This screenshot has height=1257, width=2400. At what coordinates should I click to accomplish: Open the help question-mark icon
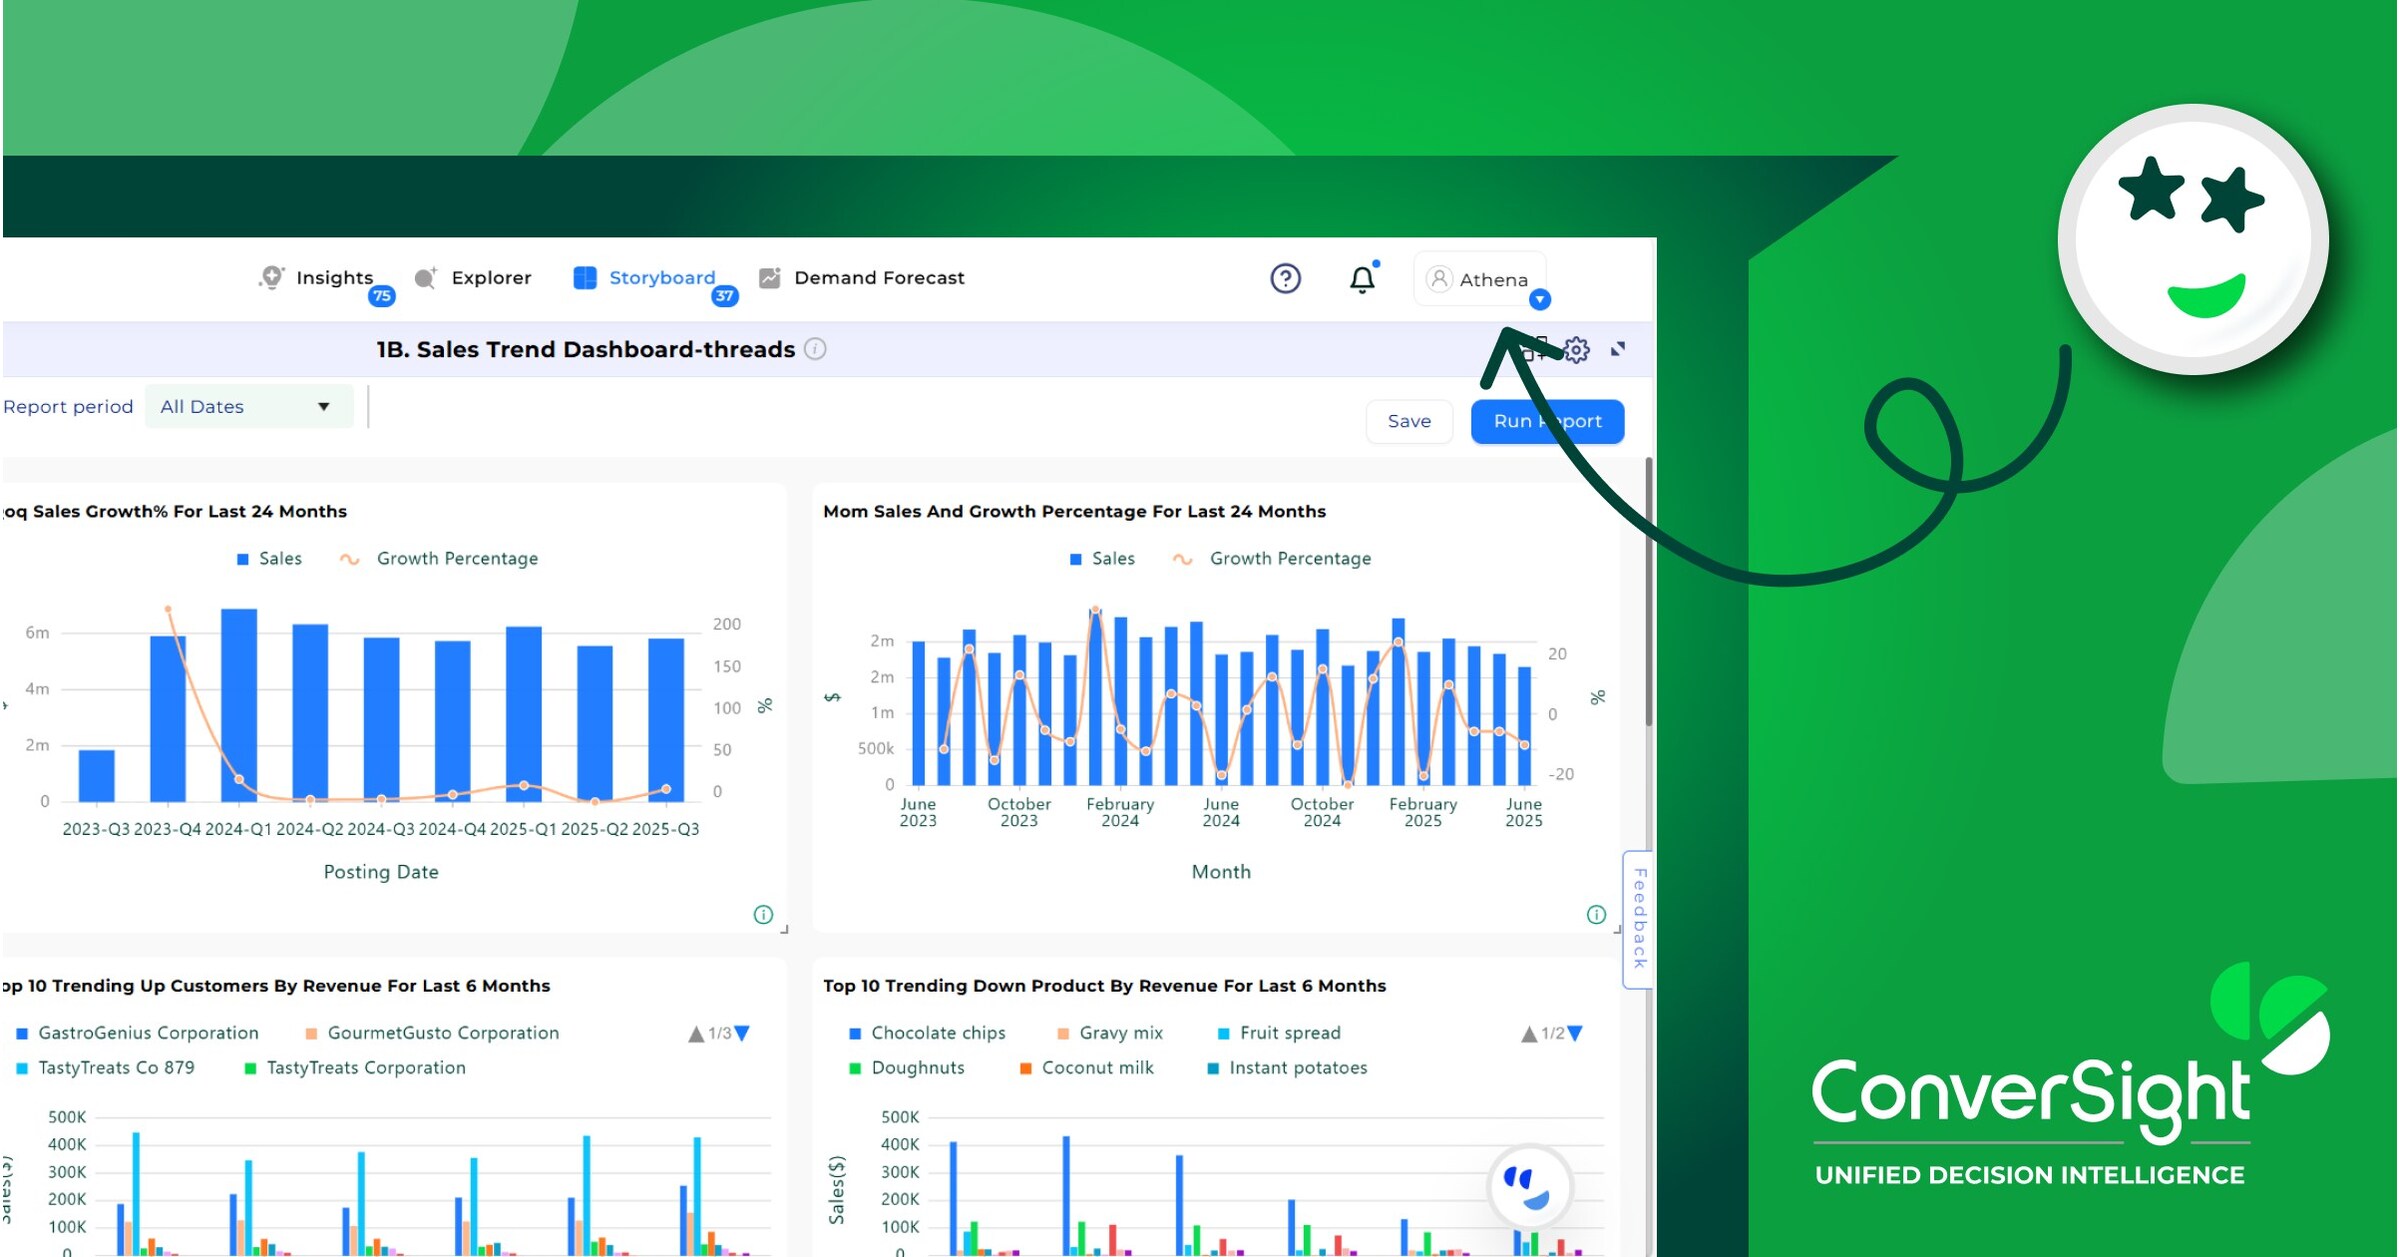click(x=1285, y=279)
